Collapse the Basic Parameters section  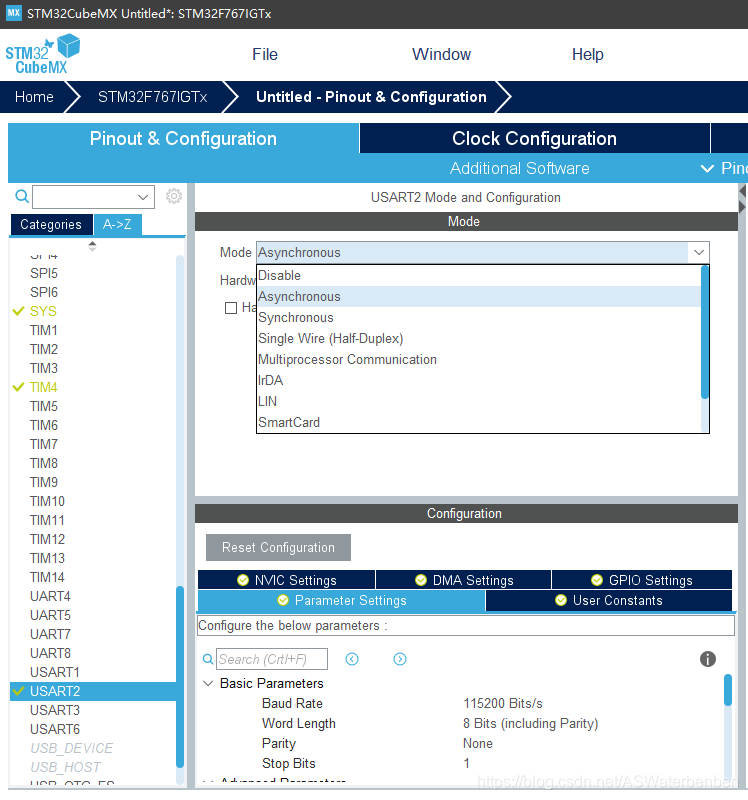(x=208, y=683)
